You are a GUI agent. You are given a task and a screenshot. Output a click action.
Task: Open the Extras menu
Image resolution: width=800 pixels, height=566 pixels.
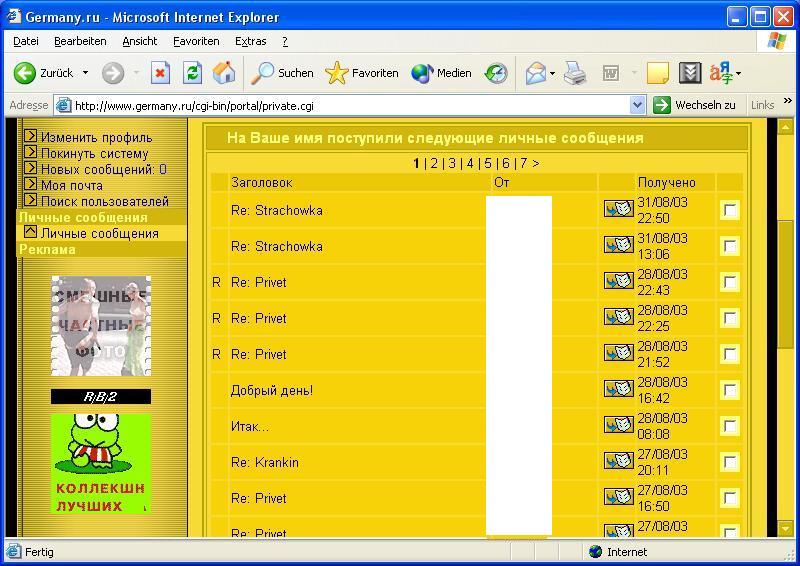[x=250, y=41]
